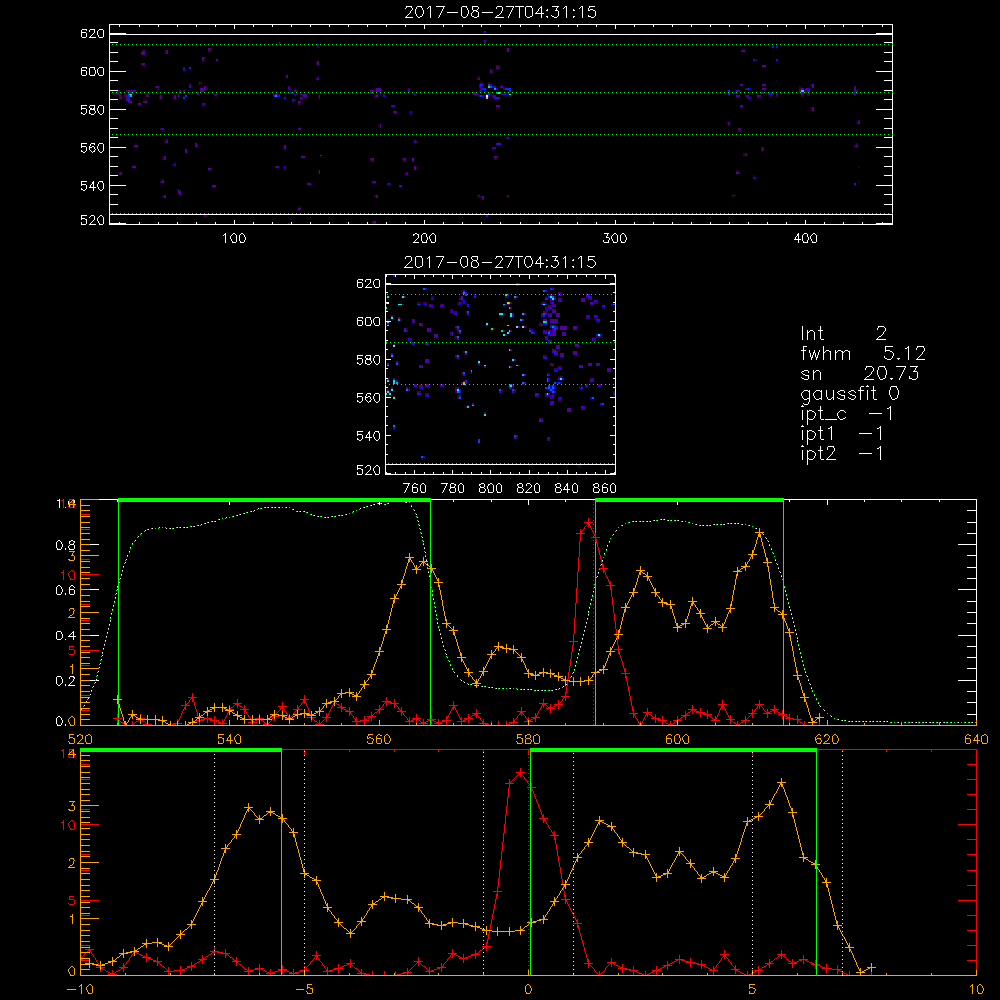Click x-axis label 860 under the middle plot
The image size is (1000, 1000).
click(x=605, y=489)
